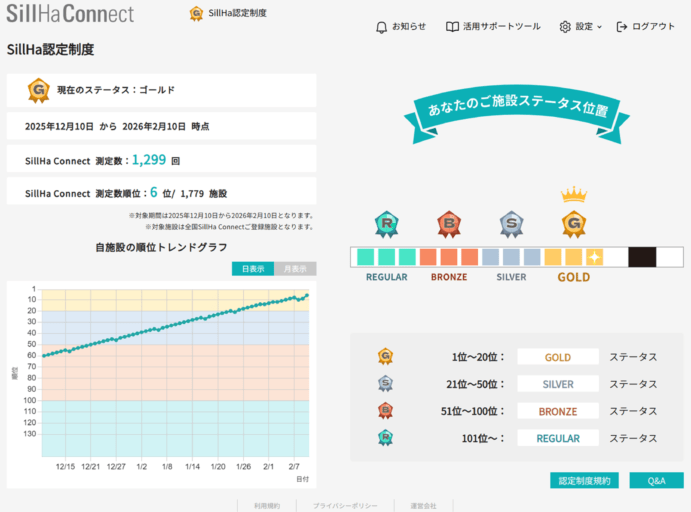Image resolution: width=691 pixels, height=512 pixels.
Task: Click the Bronze badge above the status bar
Action: 448,223
